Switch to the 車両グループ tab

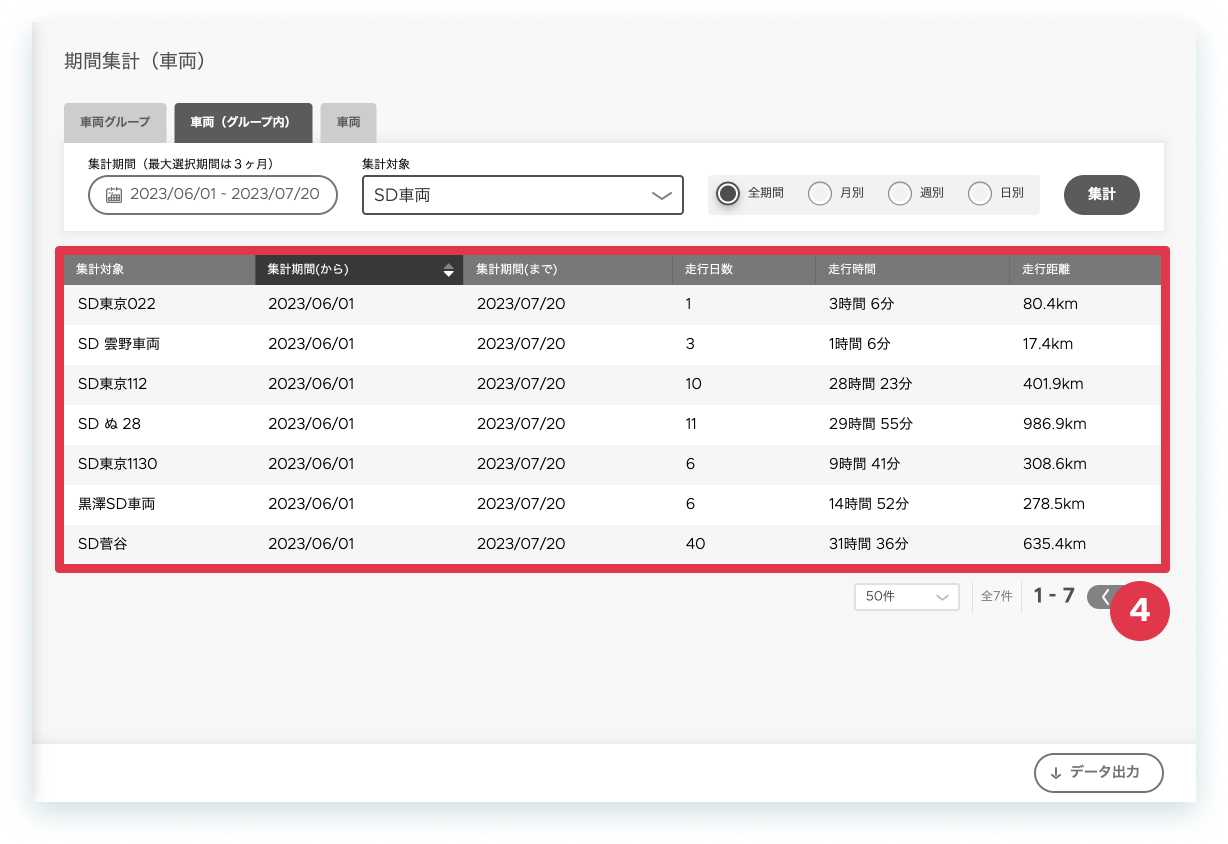tap(115, 122)
